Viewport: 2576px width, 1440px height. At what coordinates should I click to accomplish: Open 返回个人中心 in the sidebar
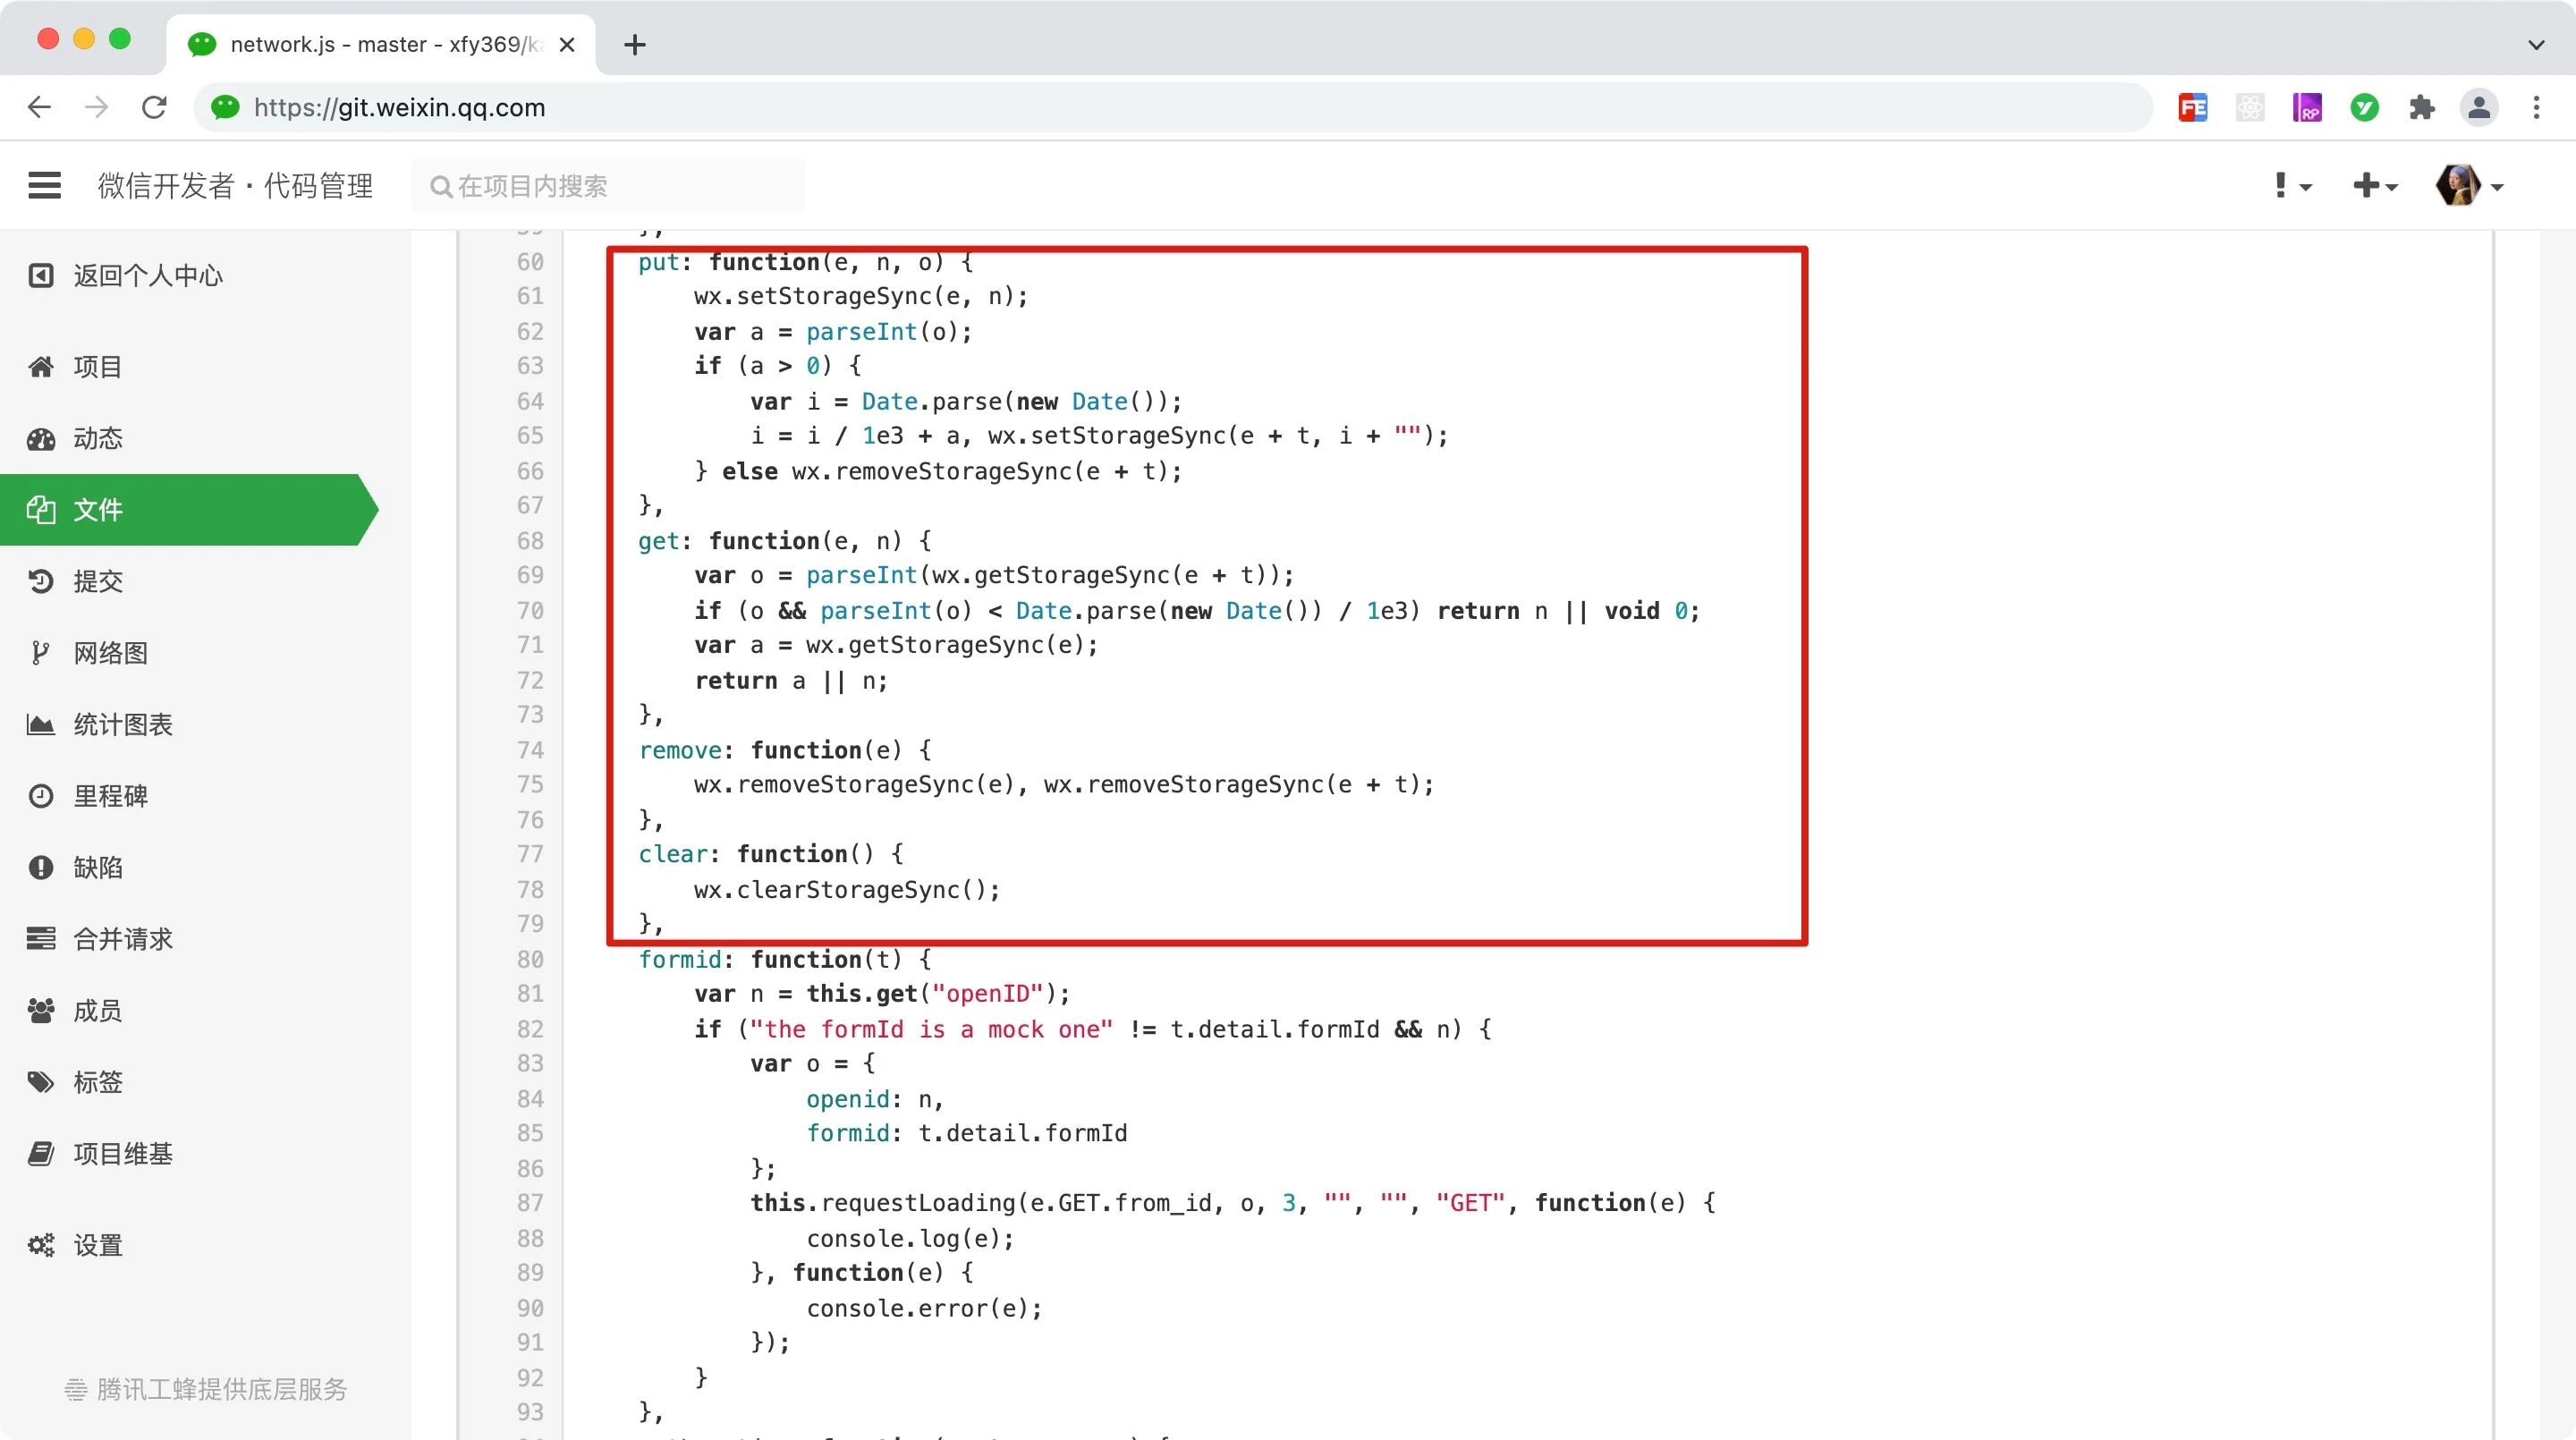pos(146,276)
